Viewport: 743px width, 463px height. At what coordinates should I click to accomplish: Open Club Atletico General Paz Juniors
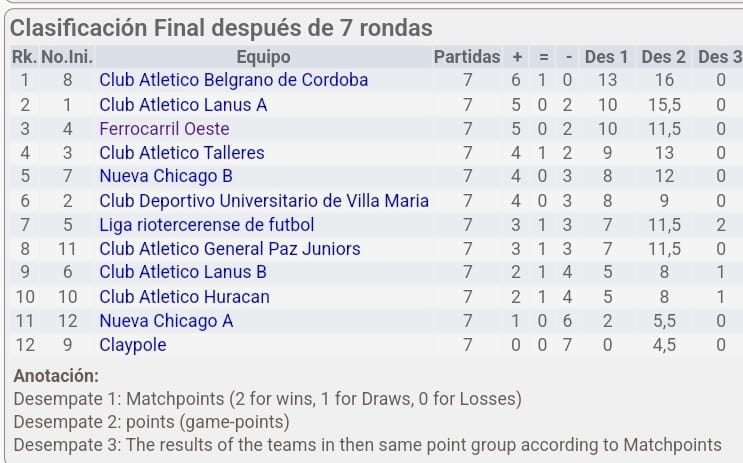(229, 248)
